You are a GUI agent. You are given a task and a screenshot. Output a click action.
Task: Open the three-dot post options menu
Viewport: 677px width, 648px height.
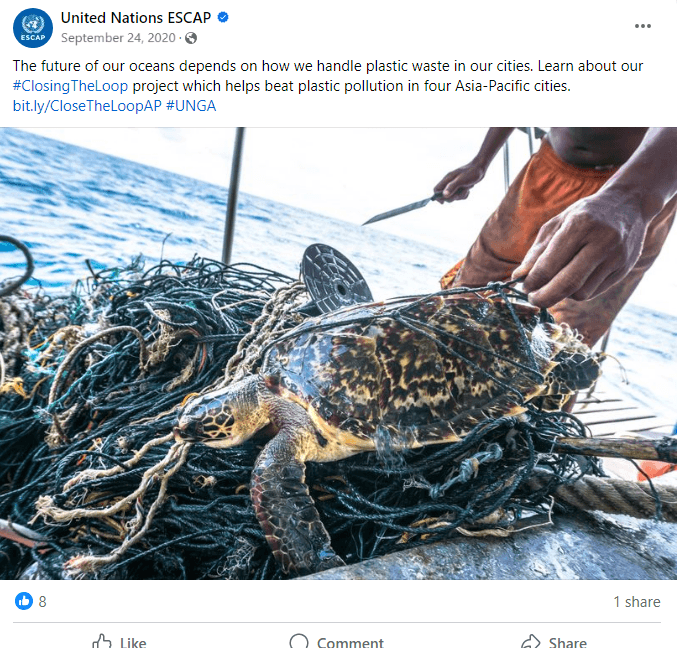(642, 26)
